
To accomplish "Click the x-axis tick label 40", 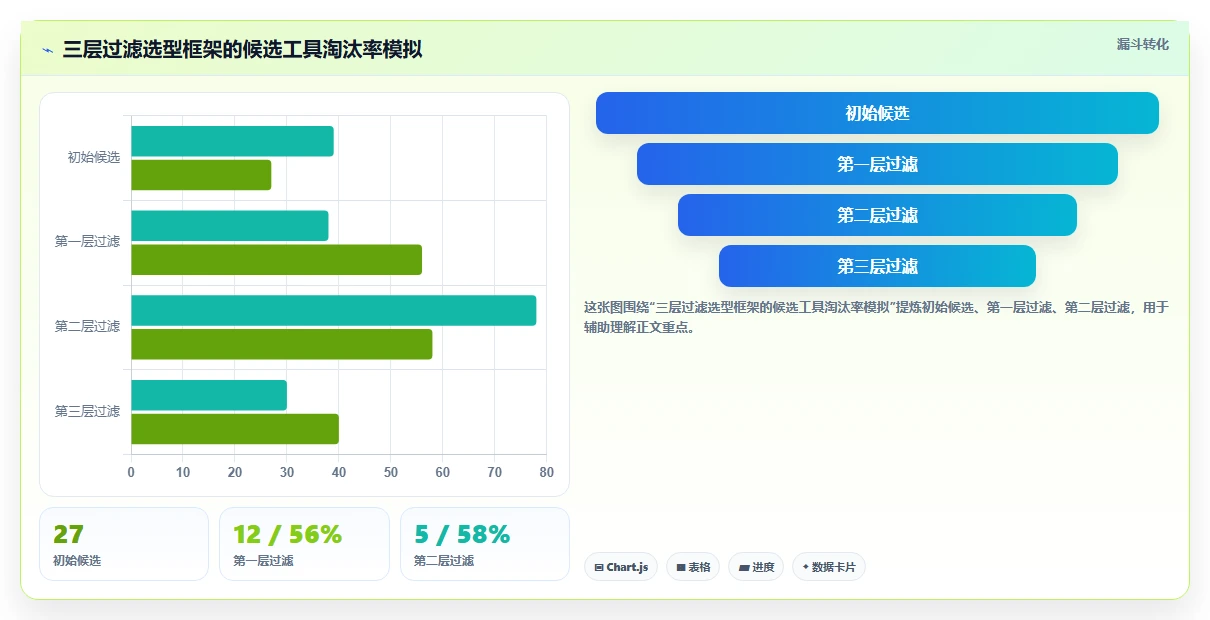I will click(339, 472).
